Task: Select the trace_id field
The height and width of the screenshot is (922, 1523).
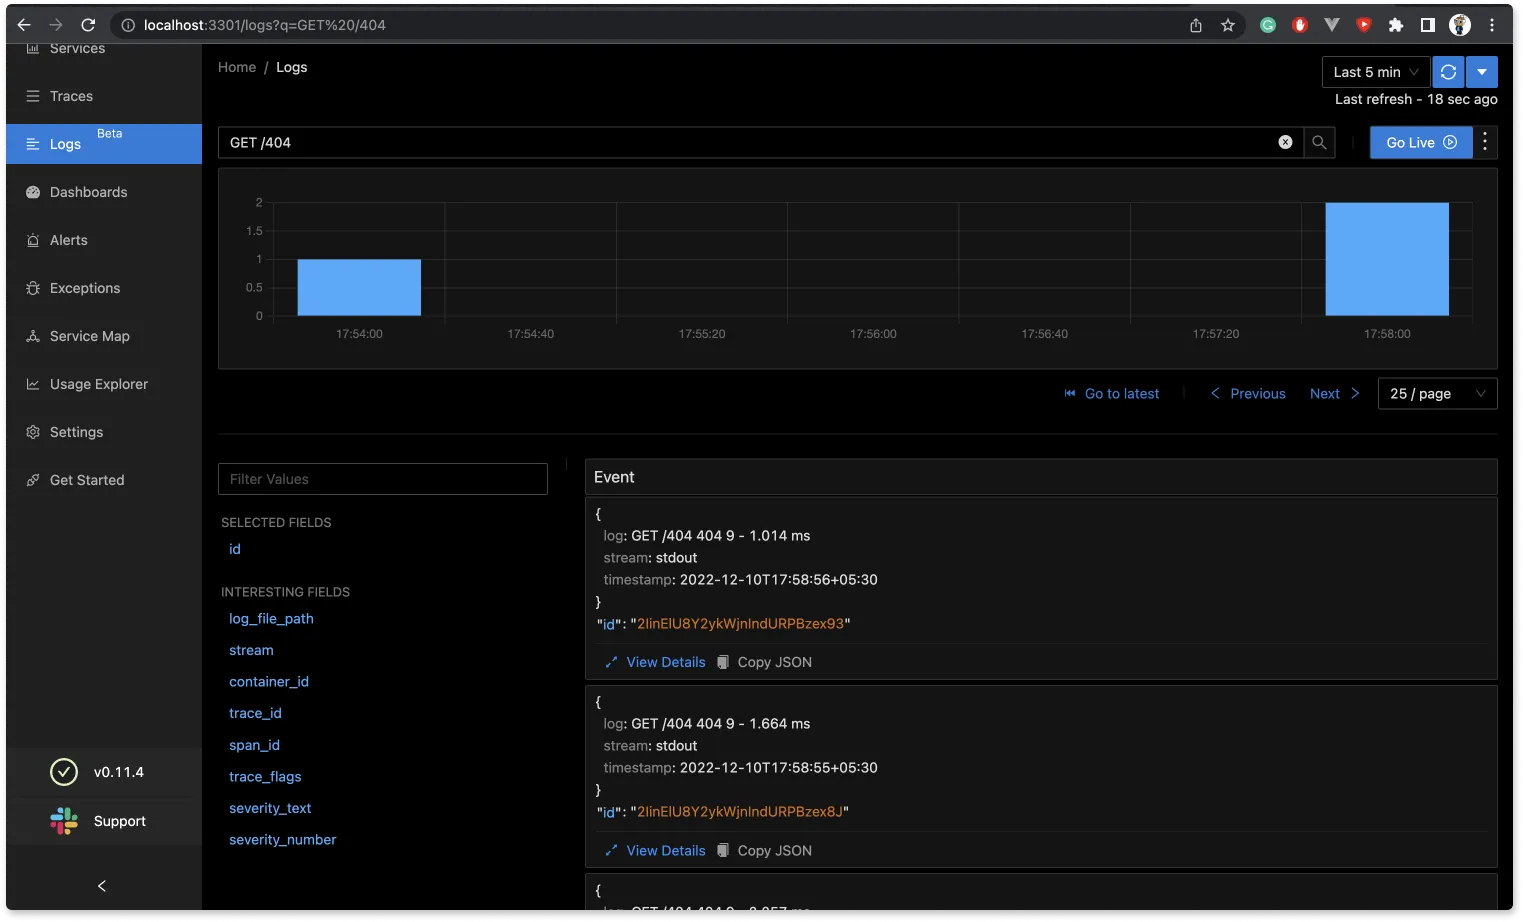Action: pyautogui.click(x=255, y=713)
